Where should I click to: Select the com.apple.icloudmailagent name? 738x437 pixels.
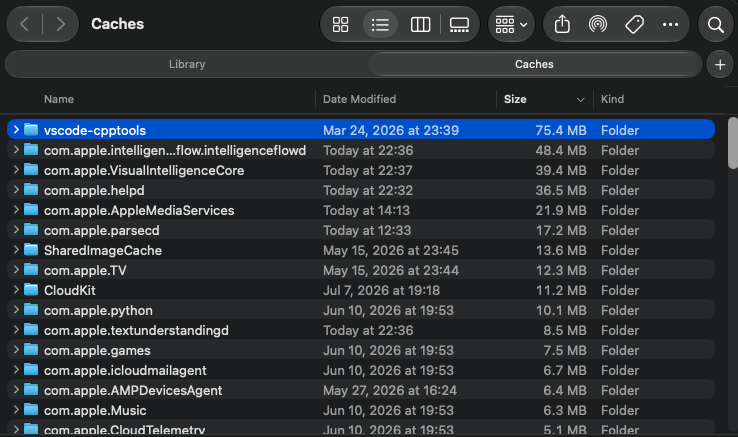point(125,371)
